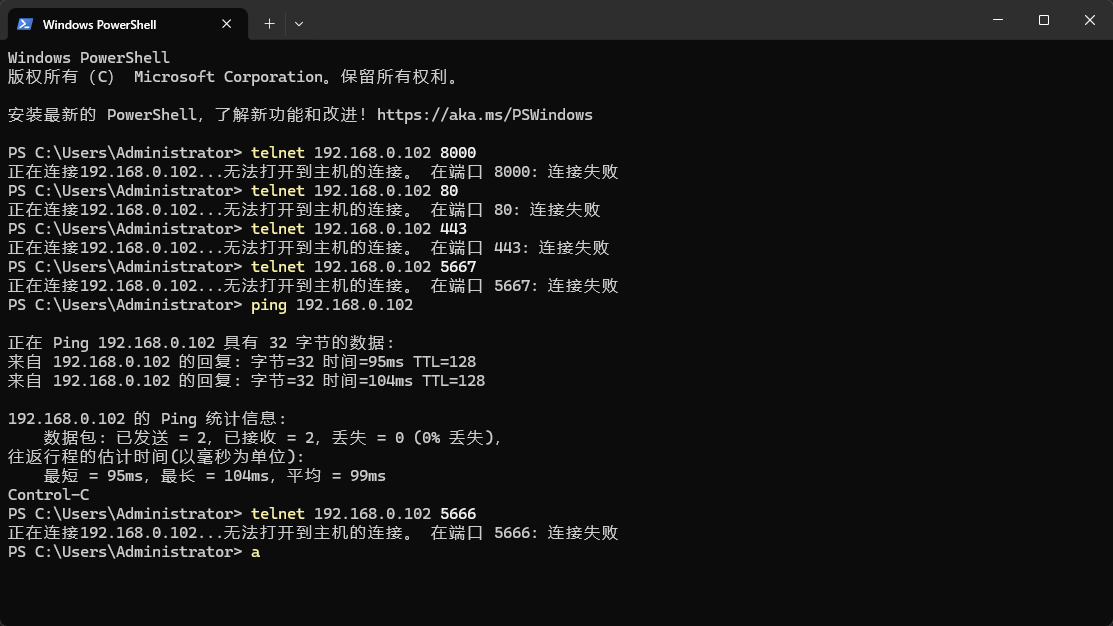This screenshot has height=626, width=1113.
Task: Open a new tab with plus button
Action: coord(269,24)
